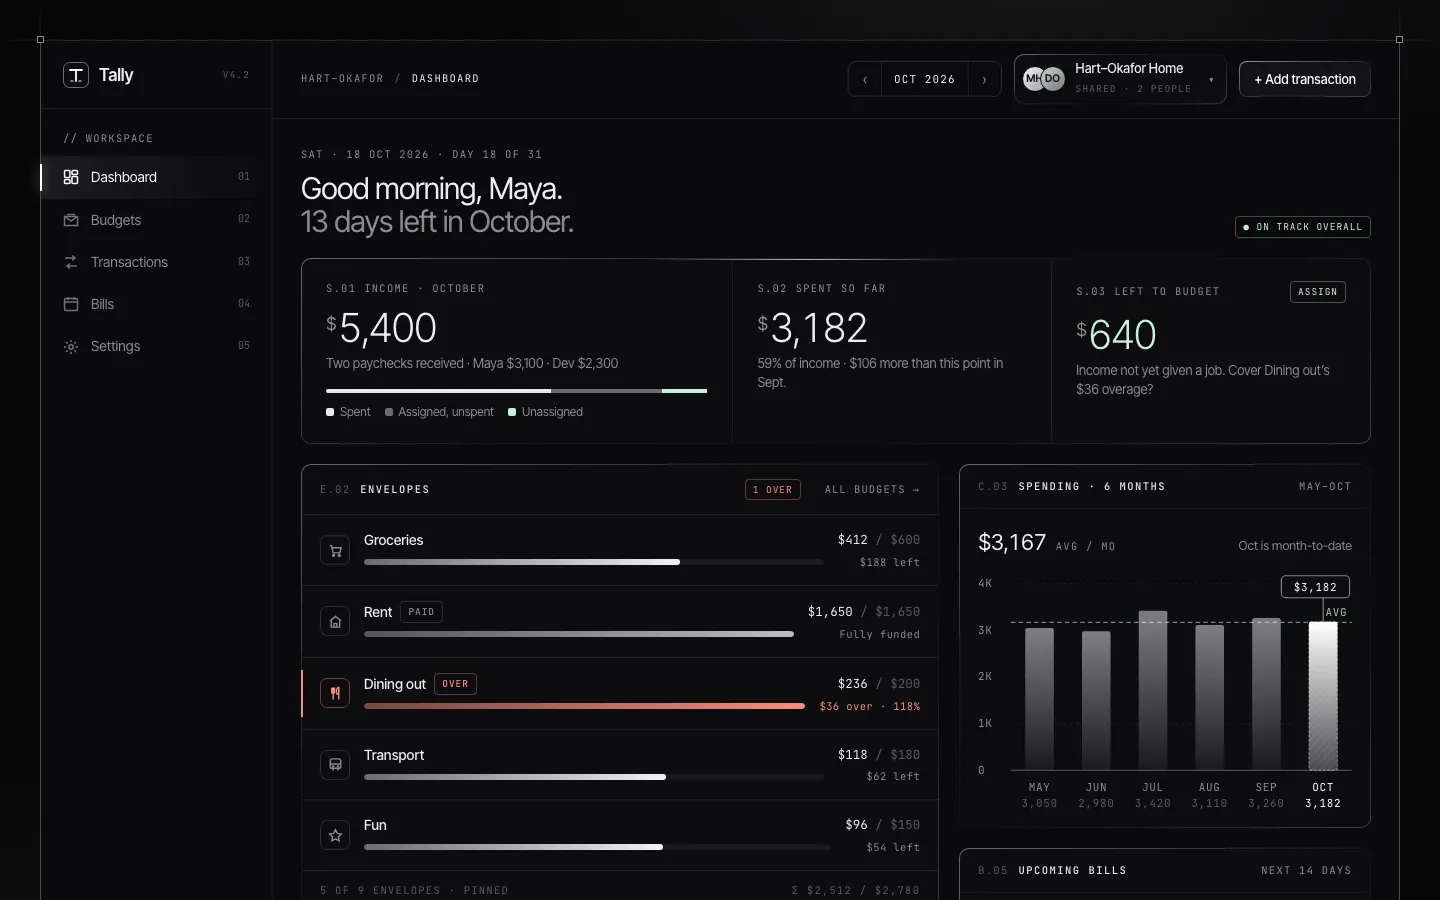This screenshot has width=1440, height=900.
Task: Click the Tally logo icon
Action: (76, 75)
